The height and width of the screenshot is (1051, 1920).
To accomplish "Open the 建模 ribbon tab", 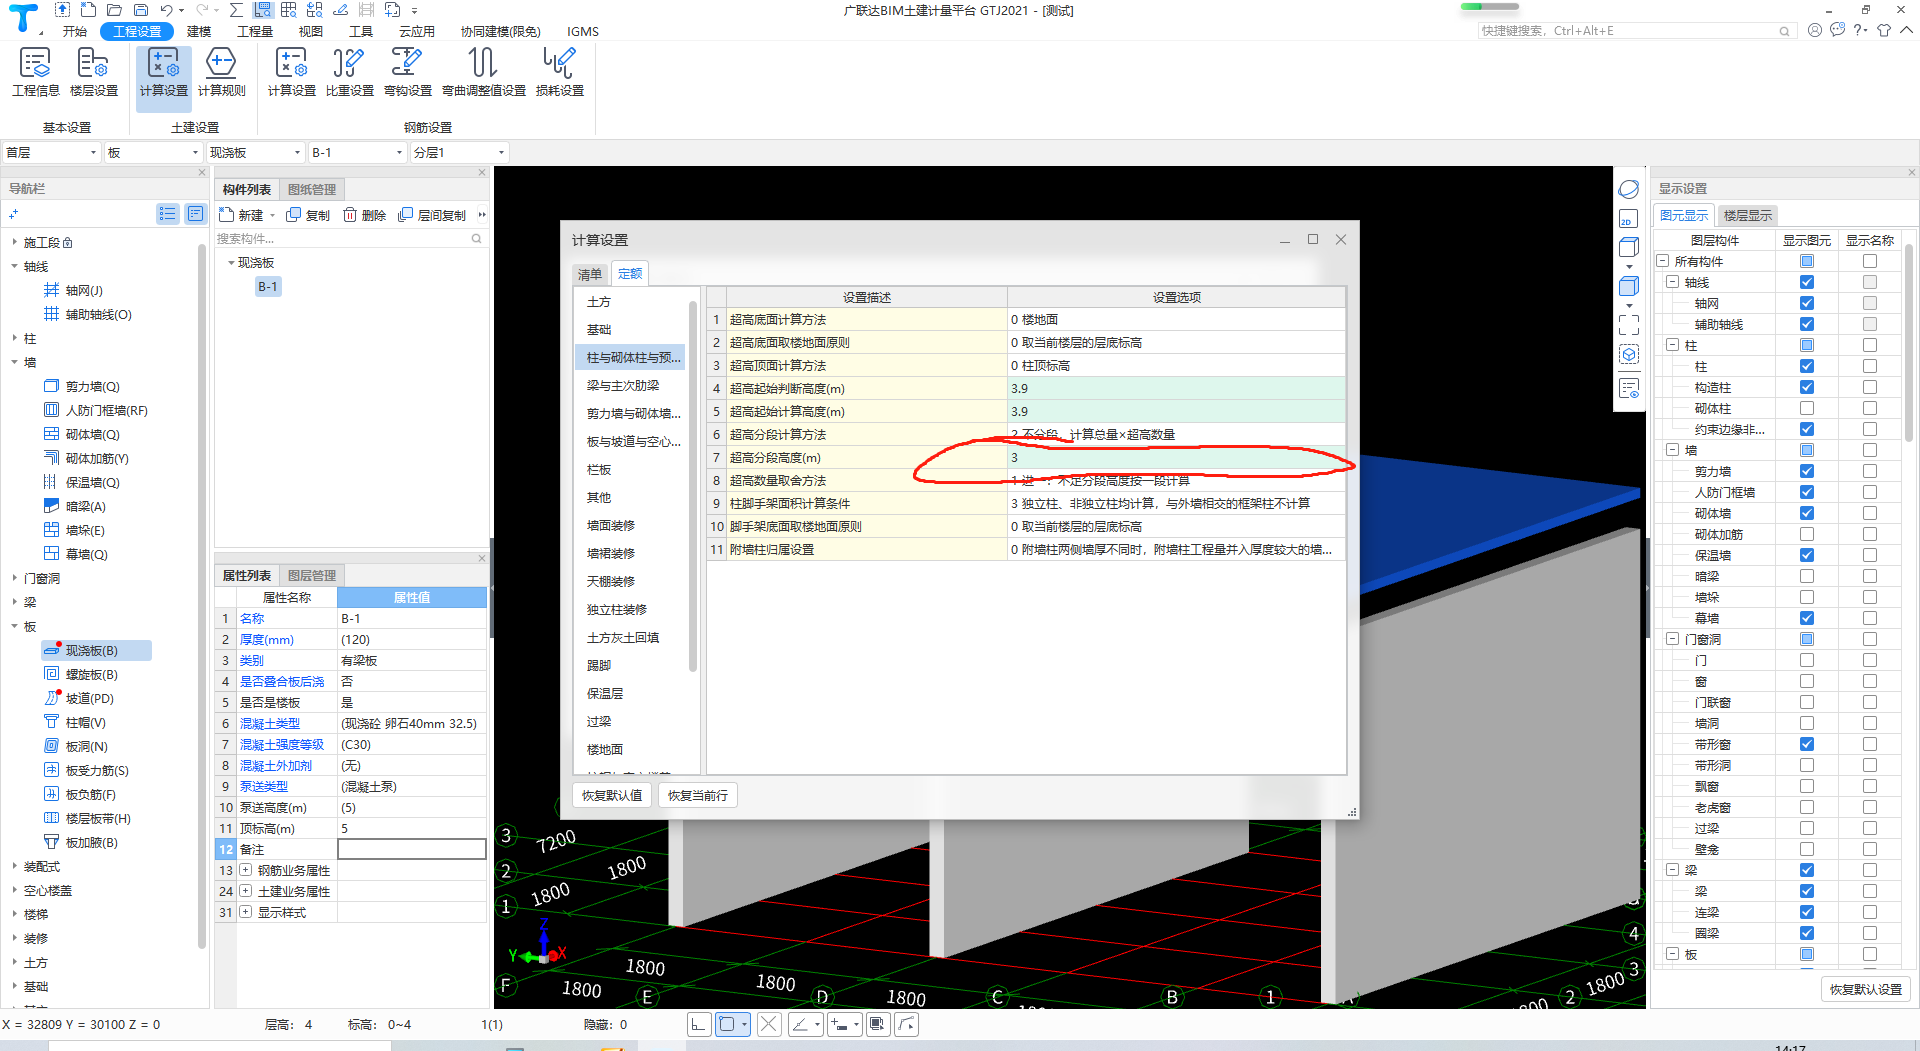I will 199,31.
